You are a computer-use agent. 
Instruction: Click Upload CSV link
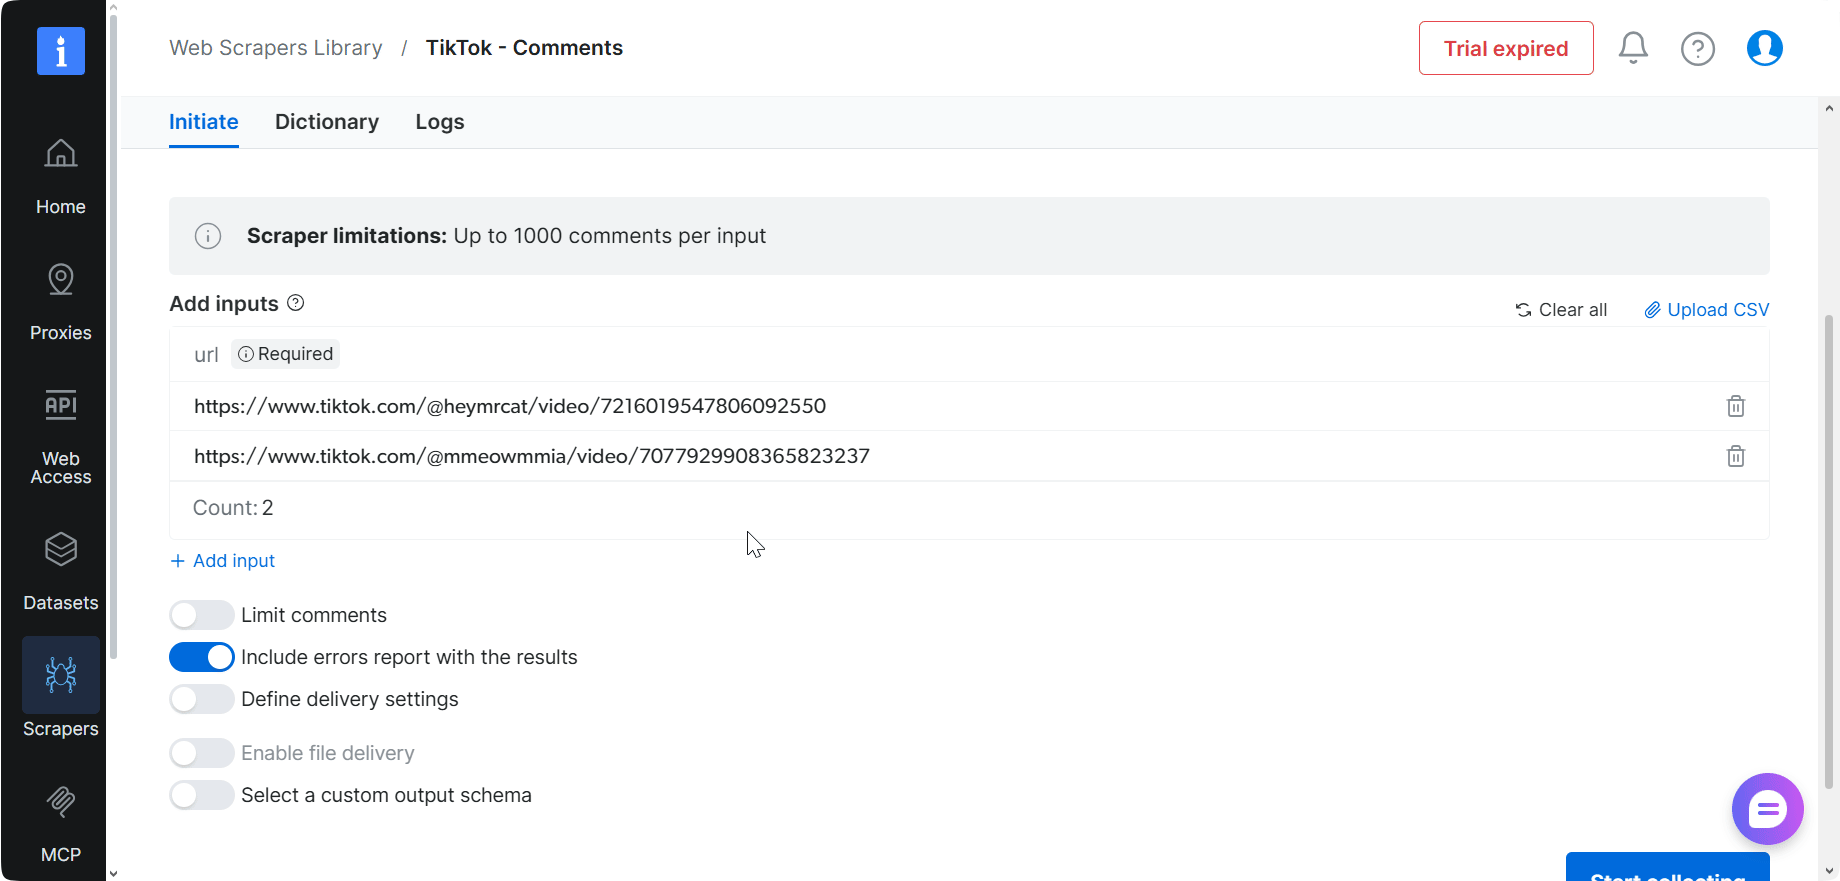(x=1707, y=310)
